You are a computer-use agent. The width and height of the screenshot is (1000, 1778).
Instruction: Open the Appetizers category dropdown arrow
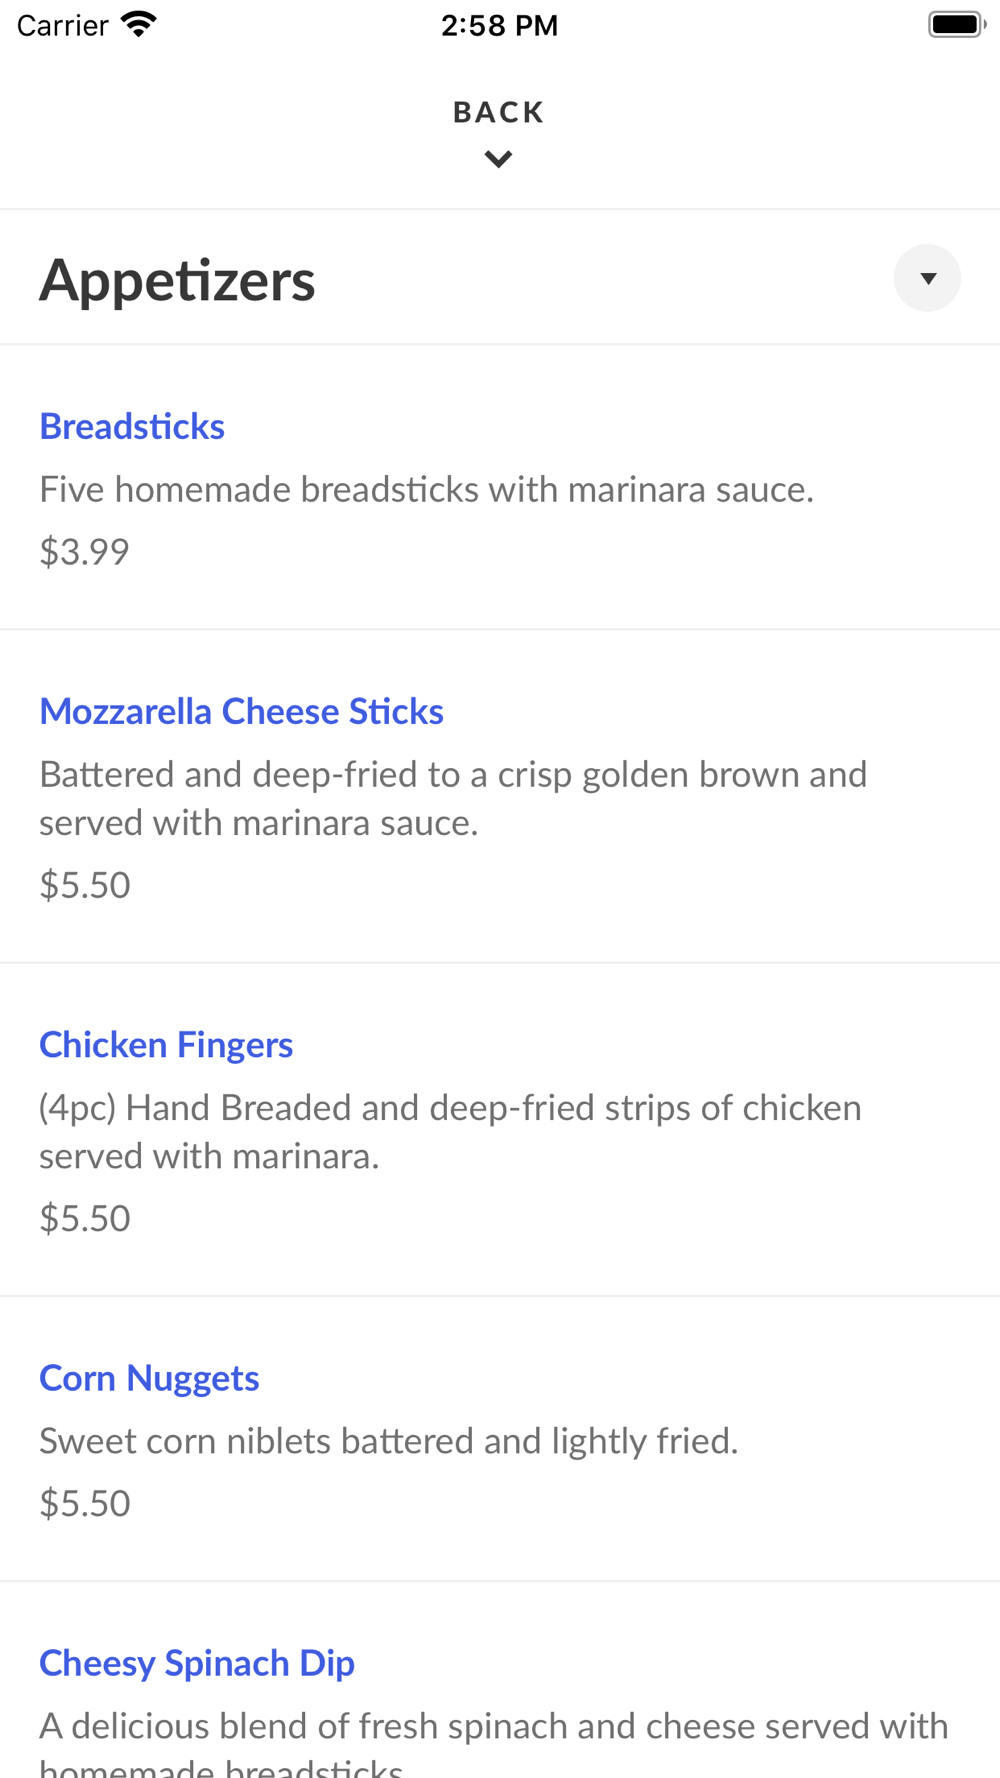pyautogui.click(x=927, y=278)
